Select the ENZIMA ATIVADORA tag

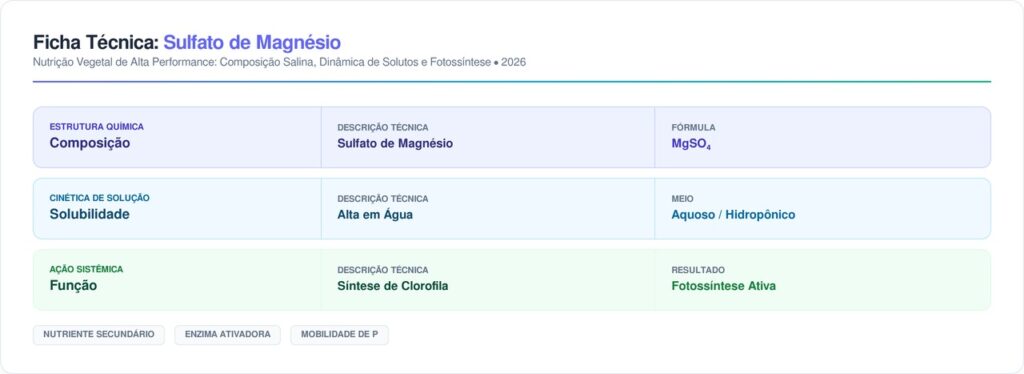227,334
